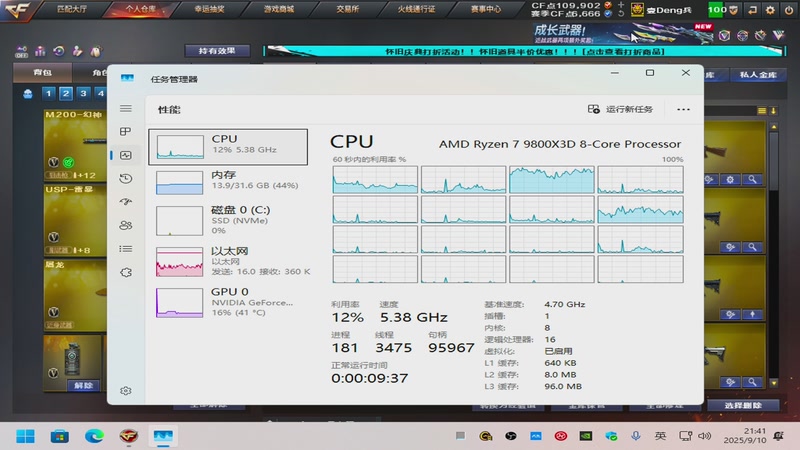Click refresh icon beside 赛季CF点 balance

point(620,13)
